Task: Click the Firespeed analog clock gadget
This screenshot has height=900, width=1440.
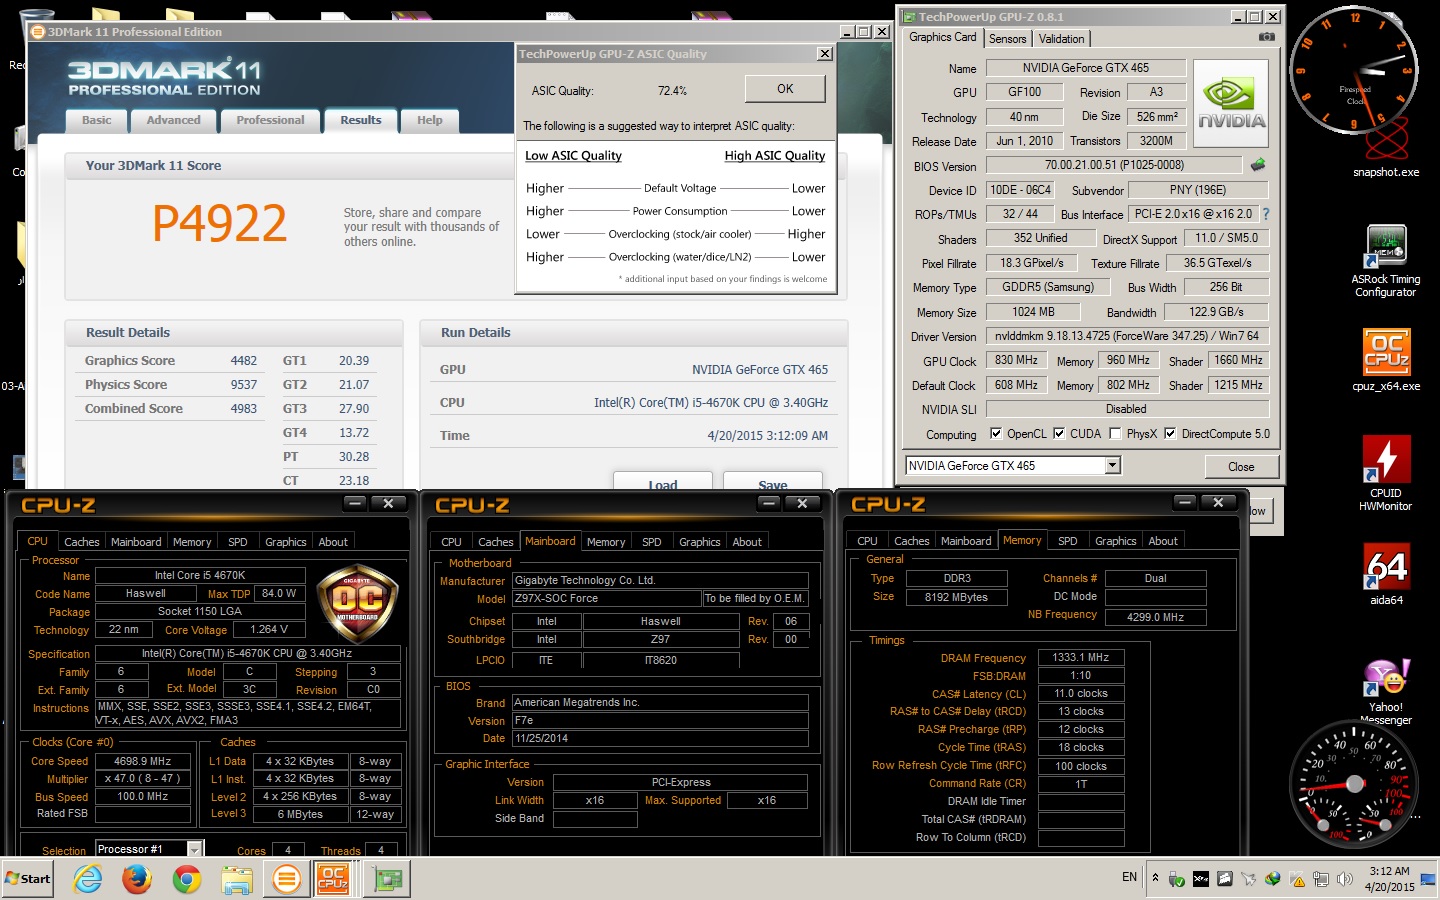Action: tap(1354, 70)
